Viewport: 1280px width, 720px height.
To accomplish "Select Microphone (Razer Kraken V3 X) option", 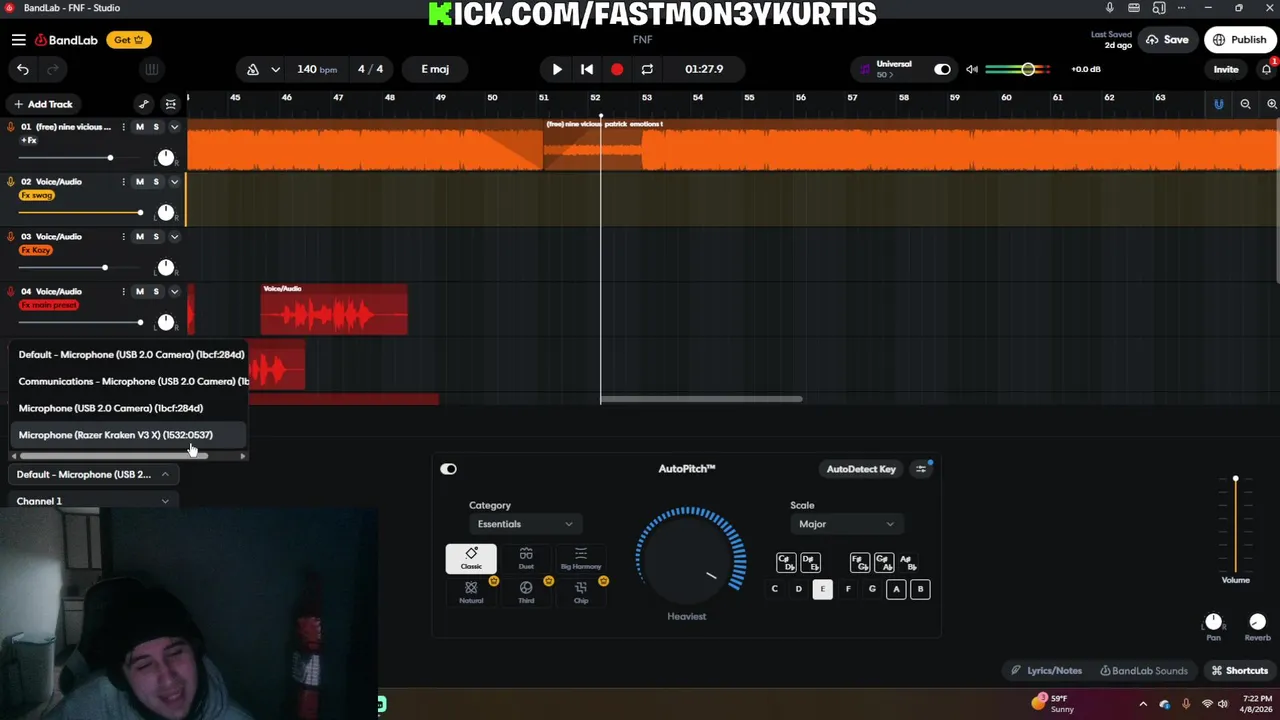I will 130,435.
